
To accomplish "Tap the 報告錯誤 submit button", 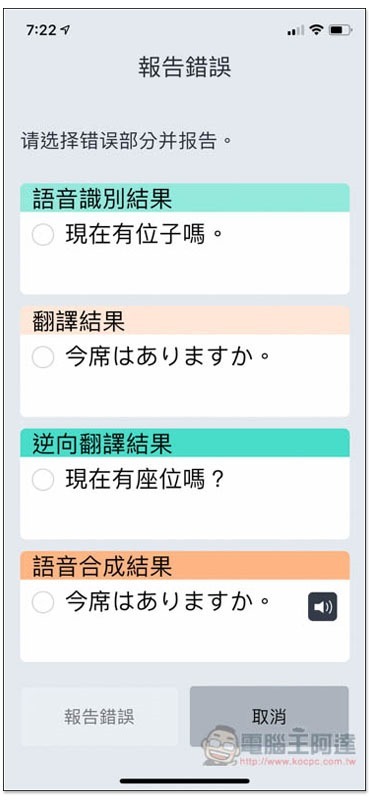I will pos(100,717).
